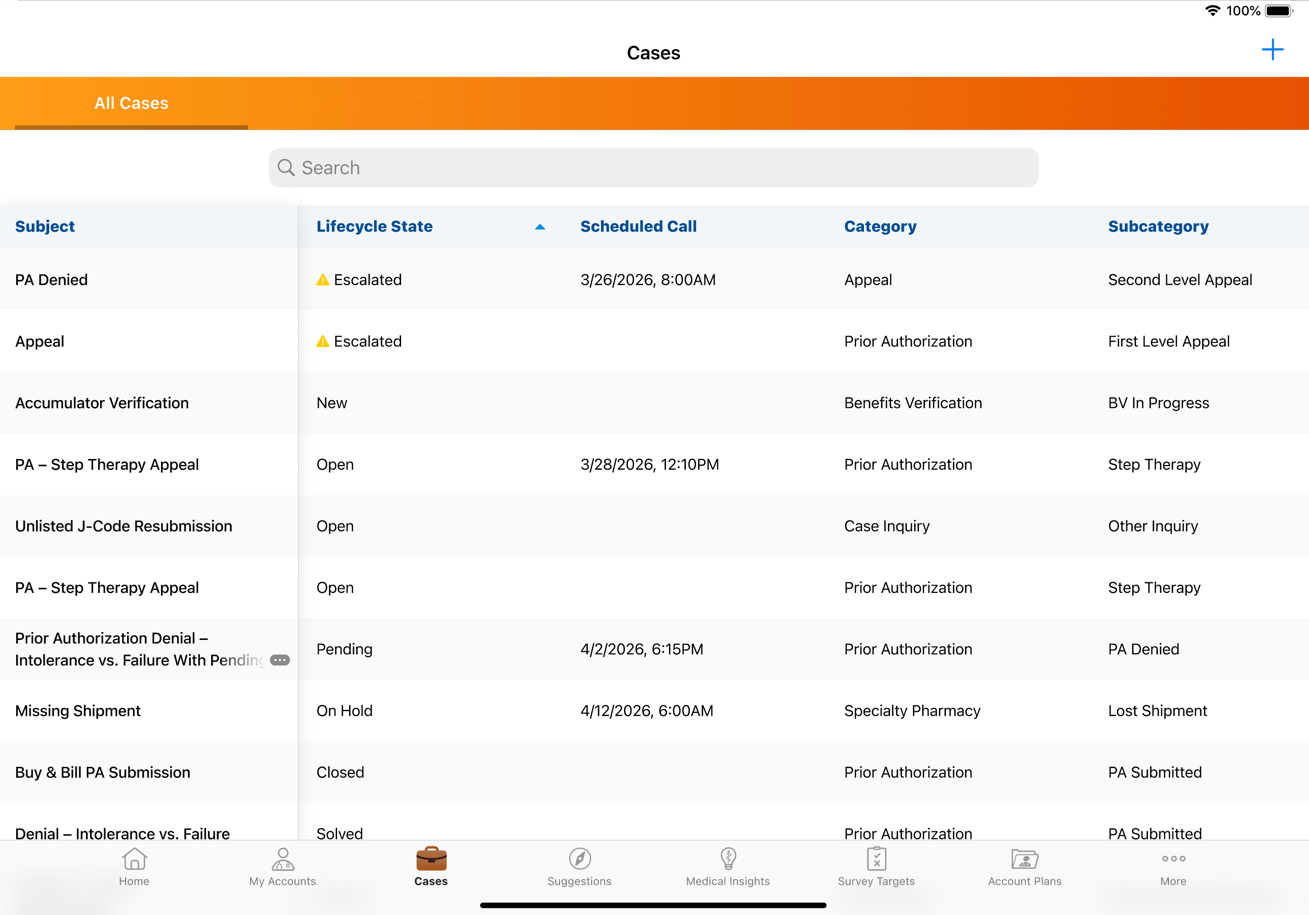This screenshot has width=1309, height=915.
Task: Open the Missing Shipment case
Action: pos(78,711)
